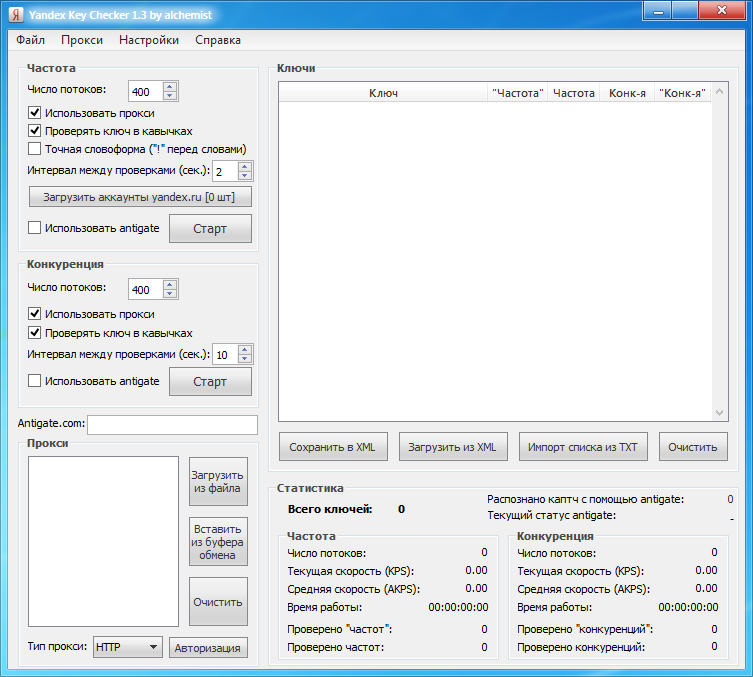Click the Всего ключей label
This screenshot has height=677, width=753.
[330, 509]
